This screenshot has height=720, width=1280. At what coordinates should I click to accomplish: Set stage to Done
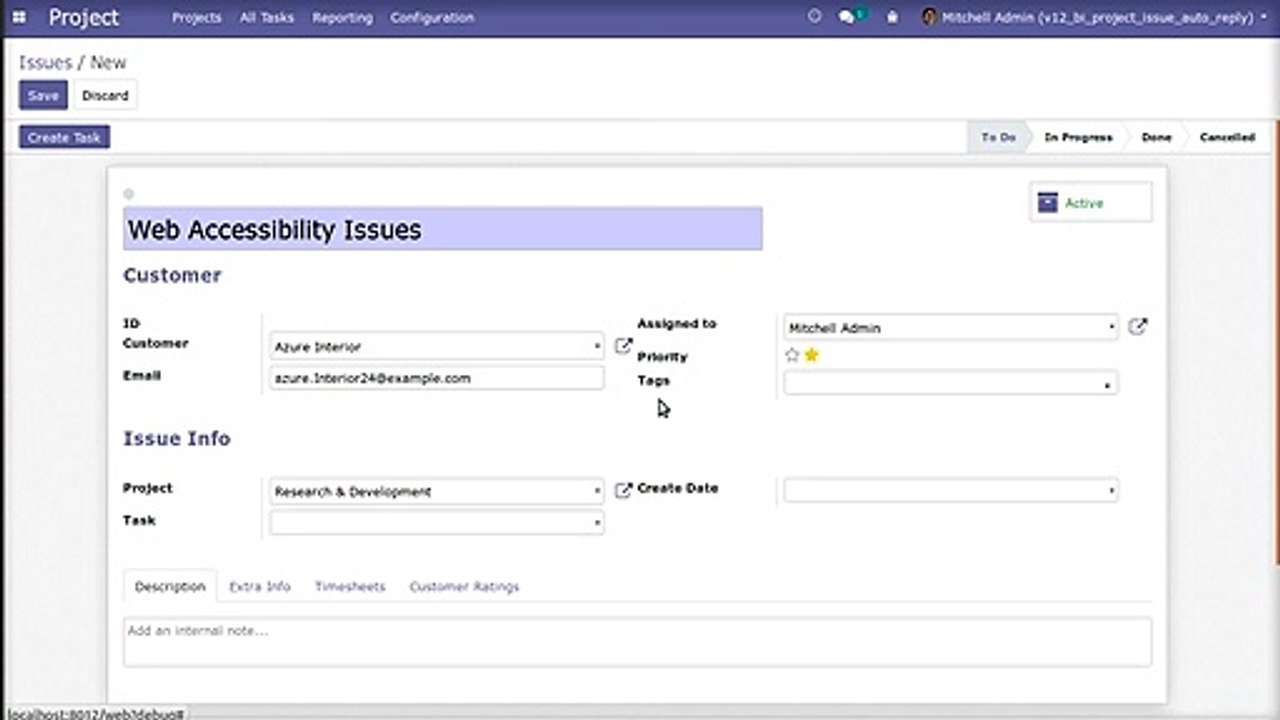[1156, 137]
